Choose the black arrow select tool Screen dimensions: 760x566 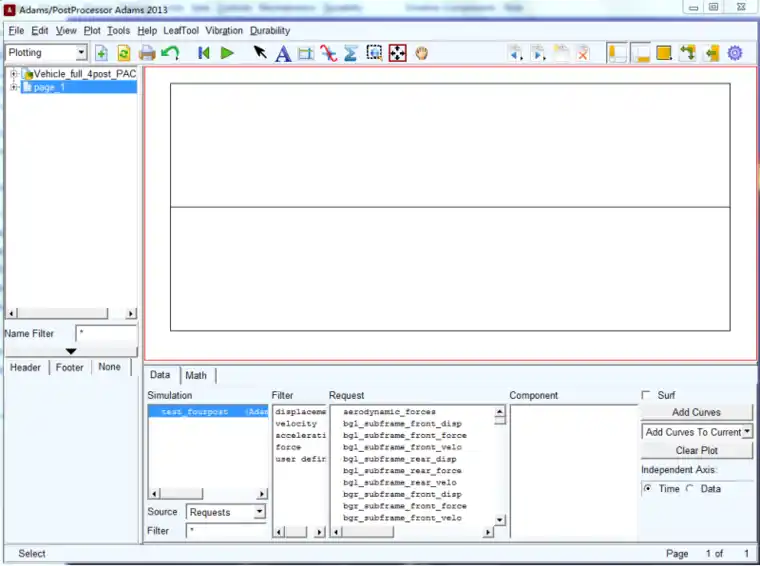[x=260, y=52]
